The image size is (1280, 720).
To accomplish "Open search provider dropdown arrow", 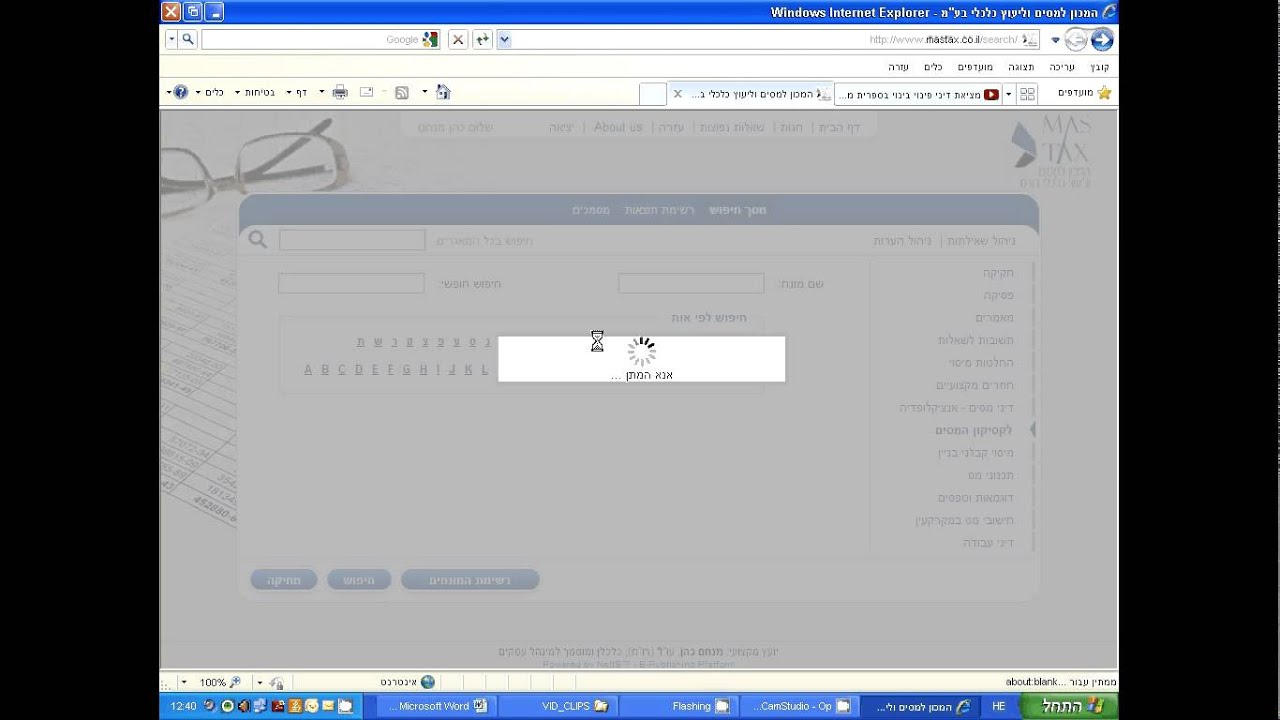I will click(x=171, y=39).
